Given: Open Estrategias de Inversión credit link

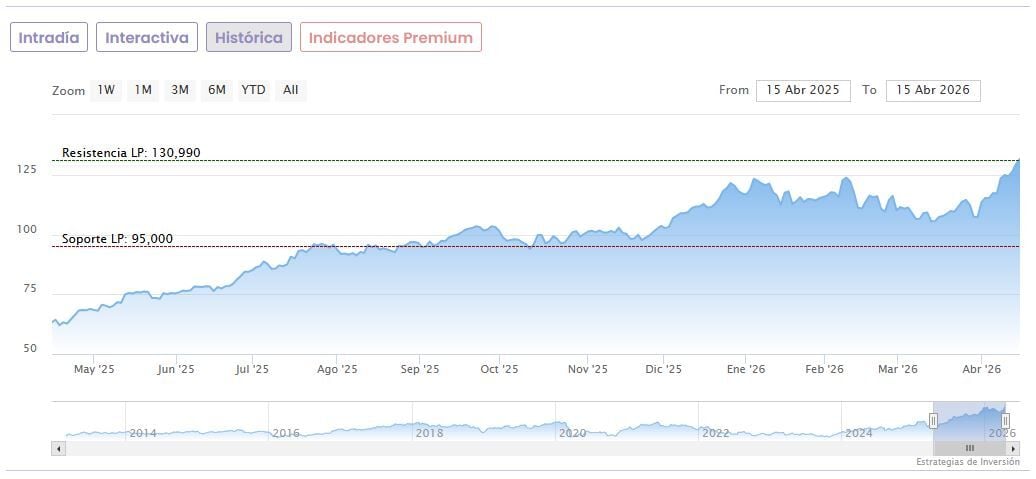Looking at the screenshot, I should 968,462.
